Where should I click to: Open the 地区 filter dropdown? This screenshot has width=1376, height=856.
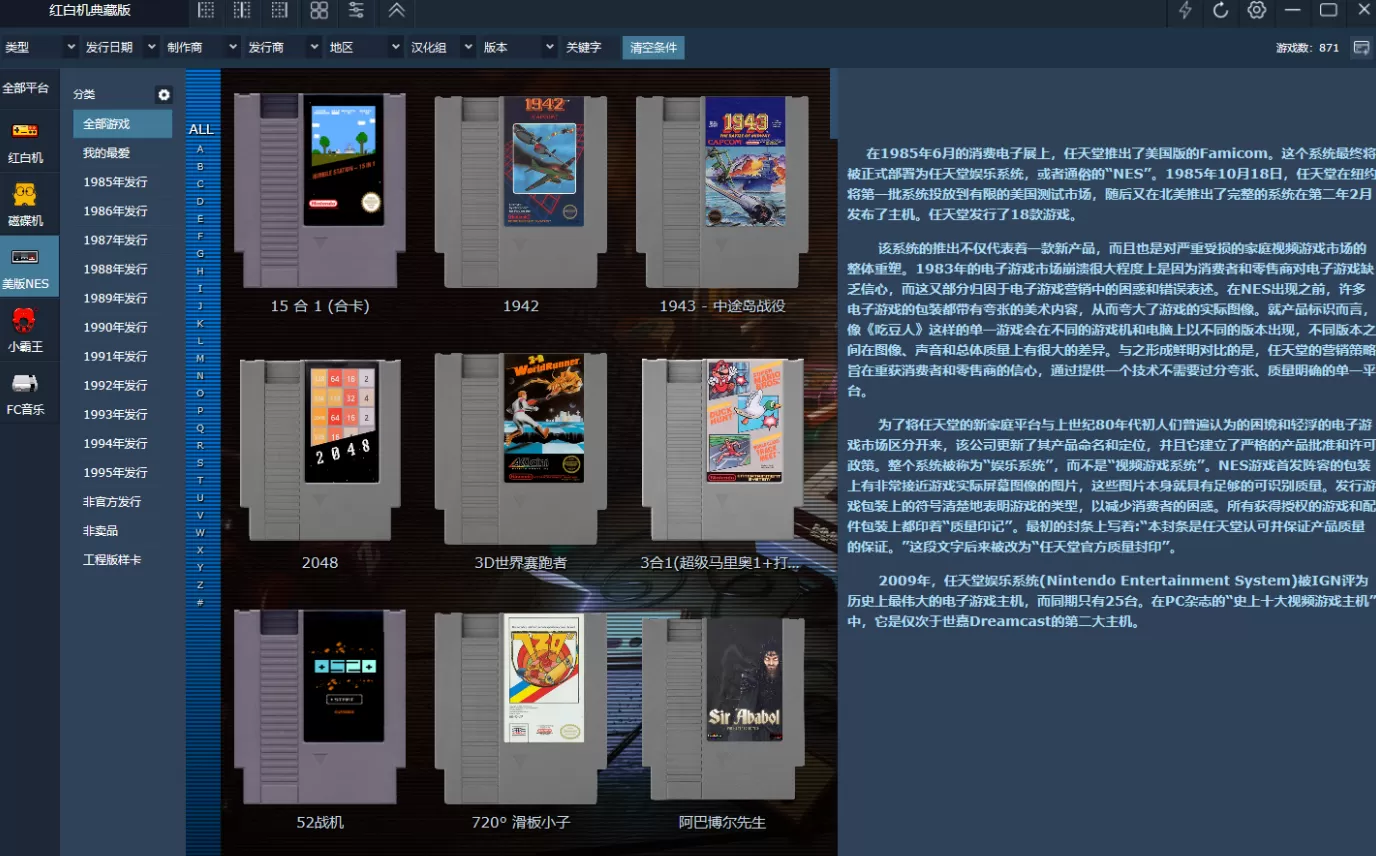(x=362, y=46)
